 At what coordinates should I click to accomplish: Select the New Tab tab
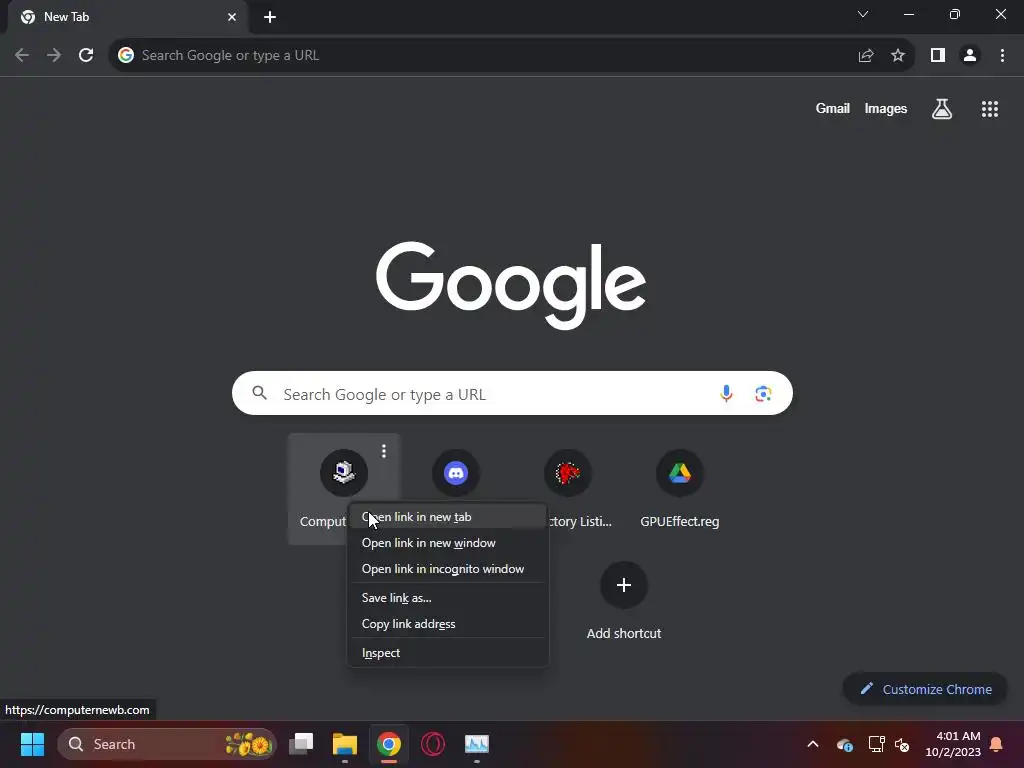coord(127,17)
